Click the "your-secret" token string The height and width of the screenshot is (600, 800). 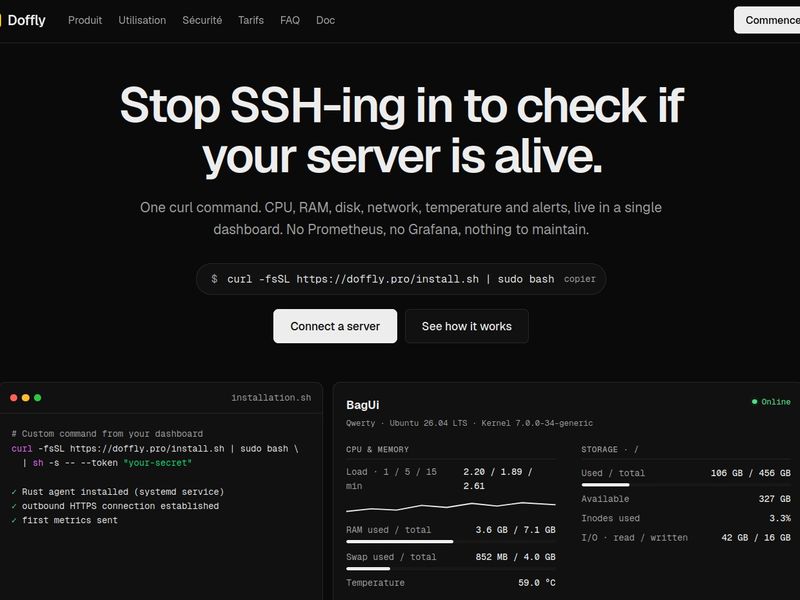tap(158, 463)
